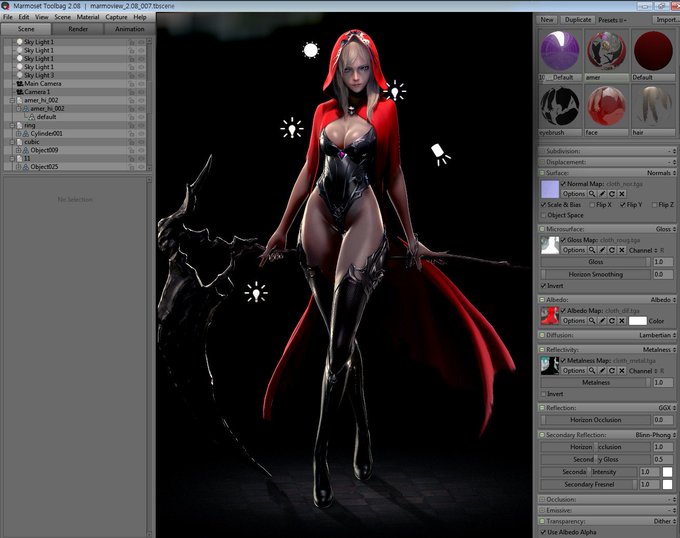Open the material Presets menu
The height and width of the screenshot is (538, 680).
(612, 20)
